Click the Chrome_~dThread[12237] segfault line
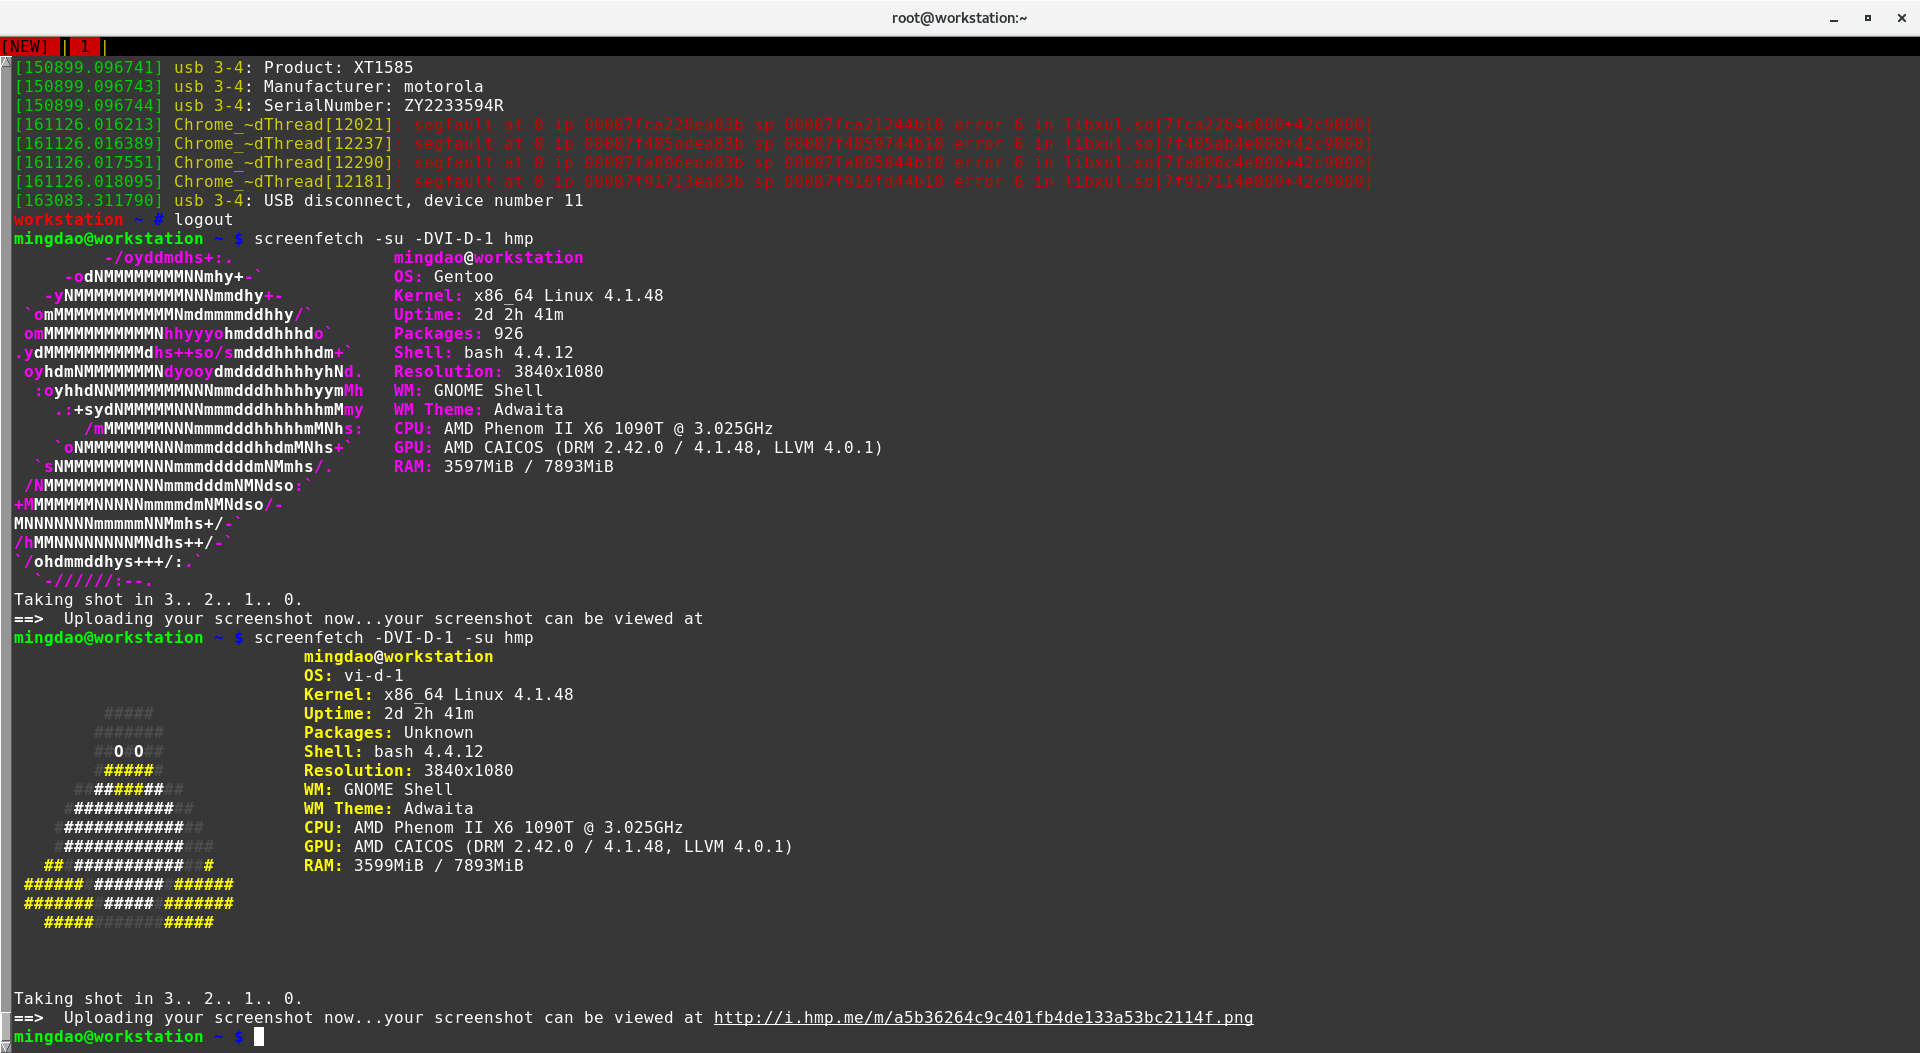 click(693, 143)
